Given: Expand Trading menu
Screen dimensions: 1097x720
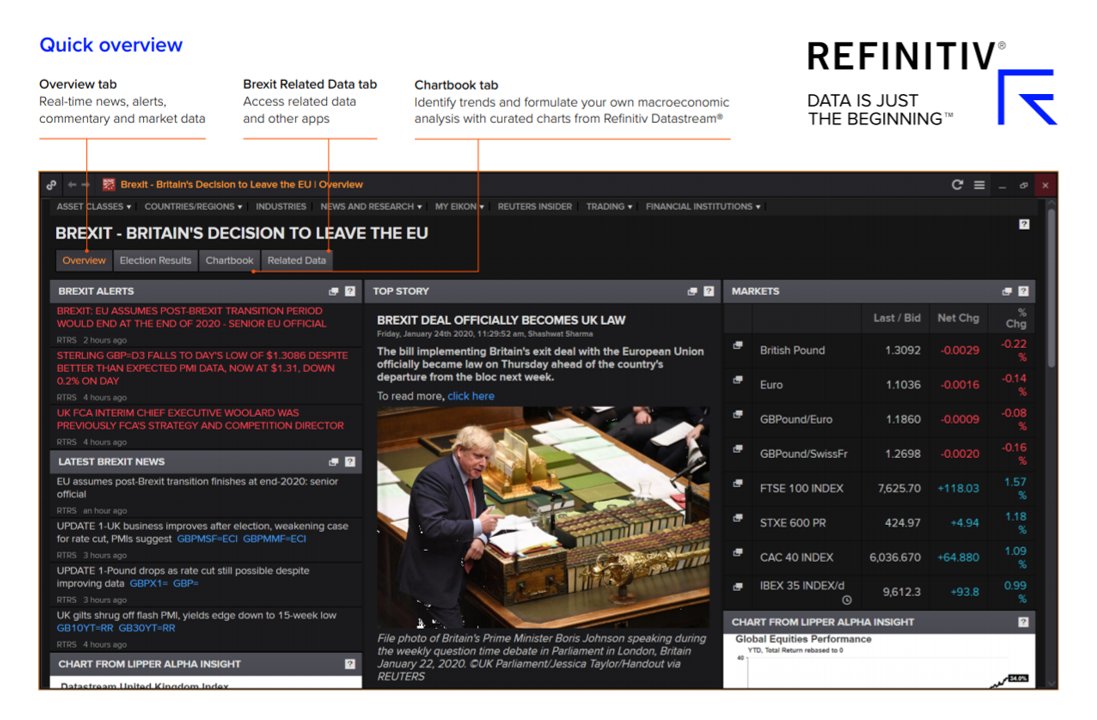Looking at the screenshot, I should click(609, 207).
